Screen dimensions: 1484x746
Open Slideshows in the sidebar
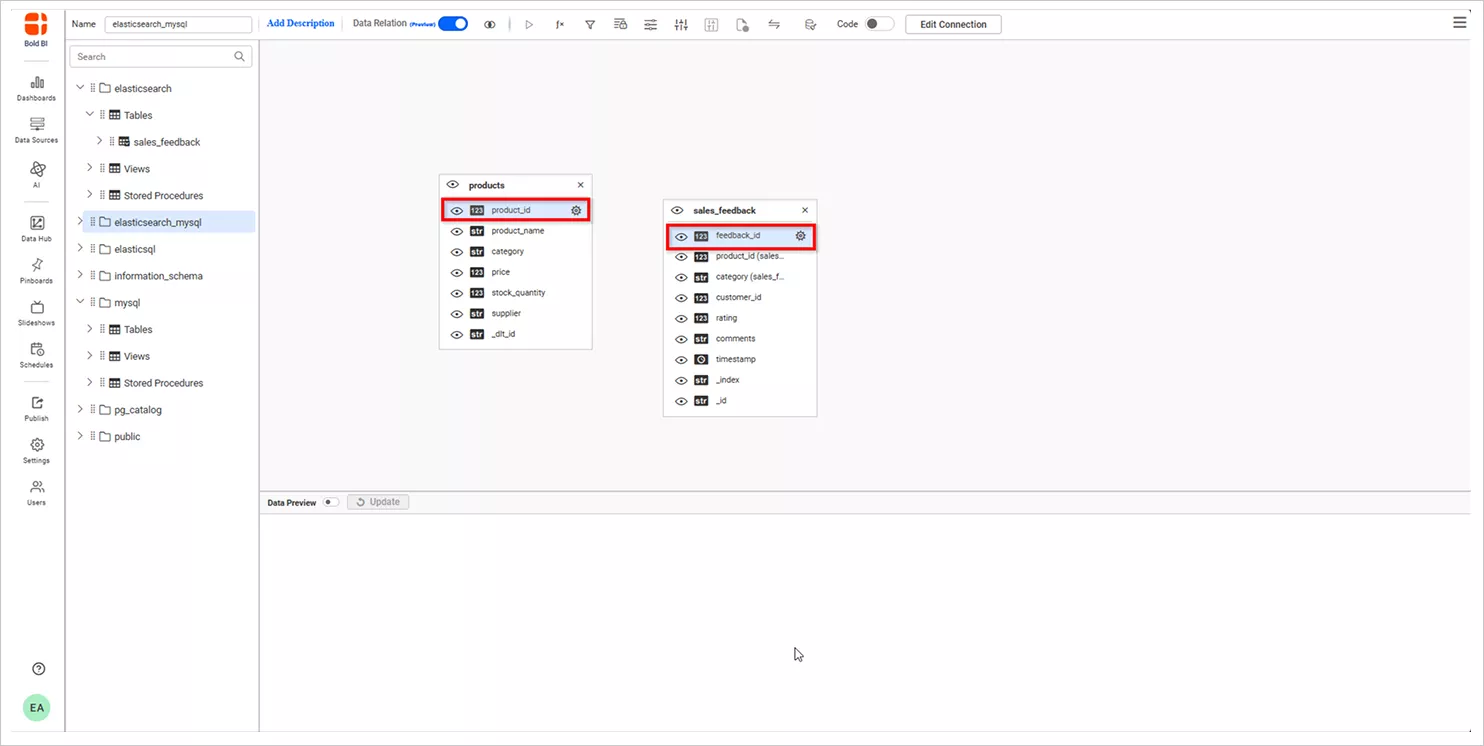37,312
